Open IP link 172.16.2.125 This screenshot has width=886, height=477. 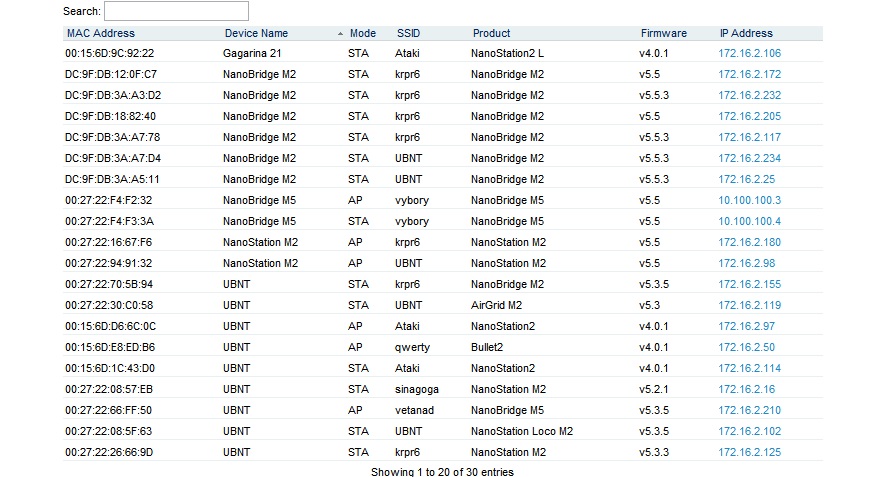point(749,452)
